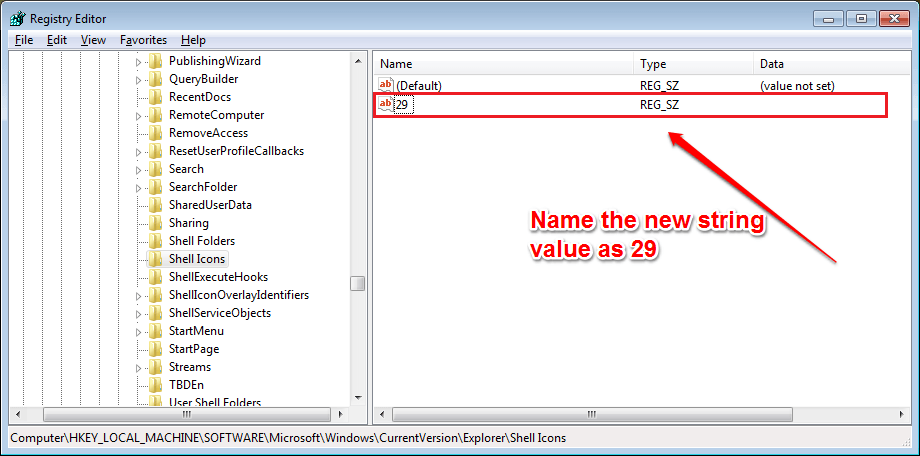Click the name edit box containing 29
920x456 pixels.
tap(404, 105)
